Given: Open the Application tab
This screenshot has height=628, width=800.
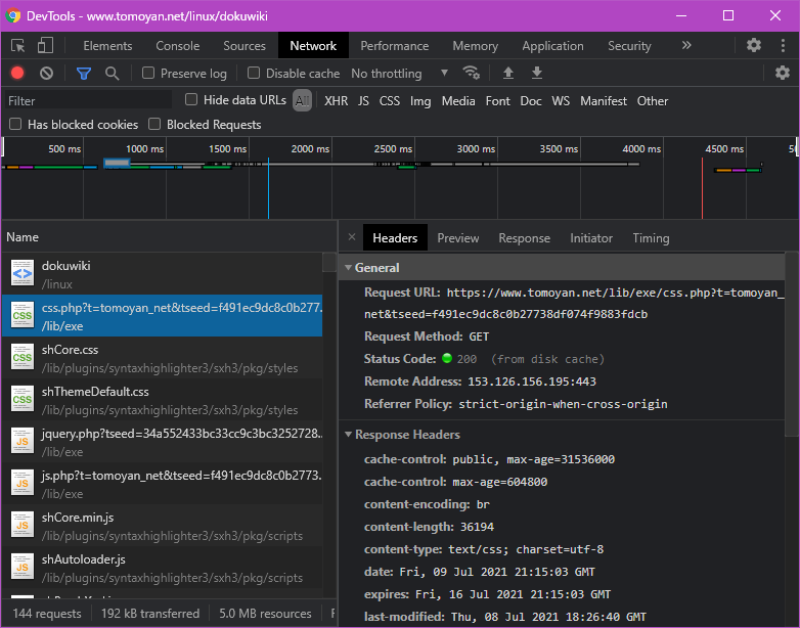Looking at the screenshot, I should [x=553, y=46].
